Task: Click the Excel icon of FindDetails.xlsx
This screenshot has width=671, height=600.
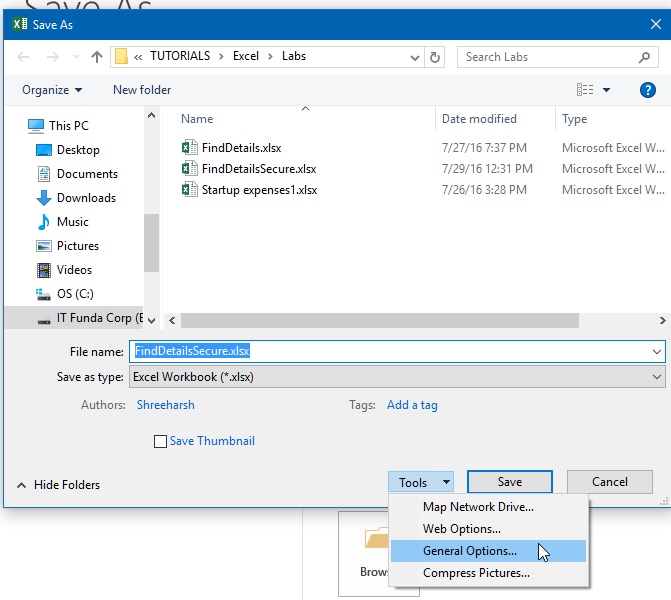Action: [189, 148]
